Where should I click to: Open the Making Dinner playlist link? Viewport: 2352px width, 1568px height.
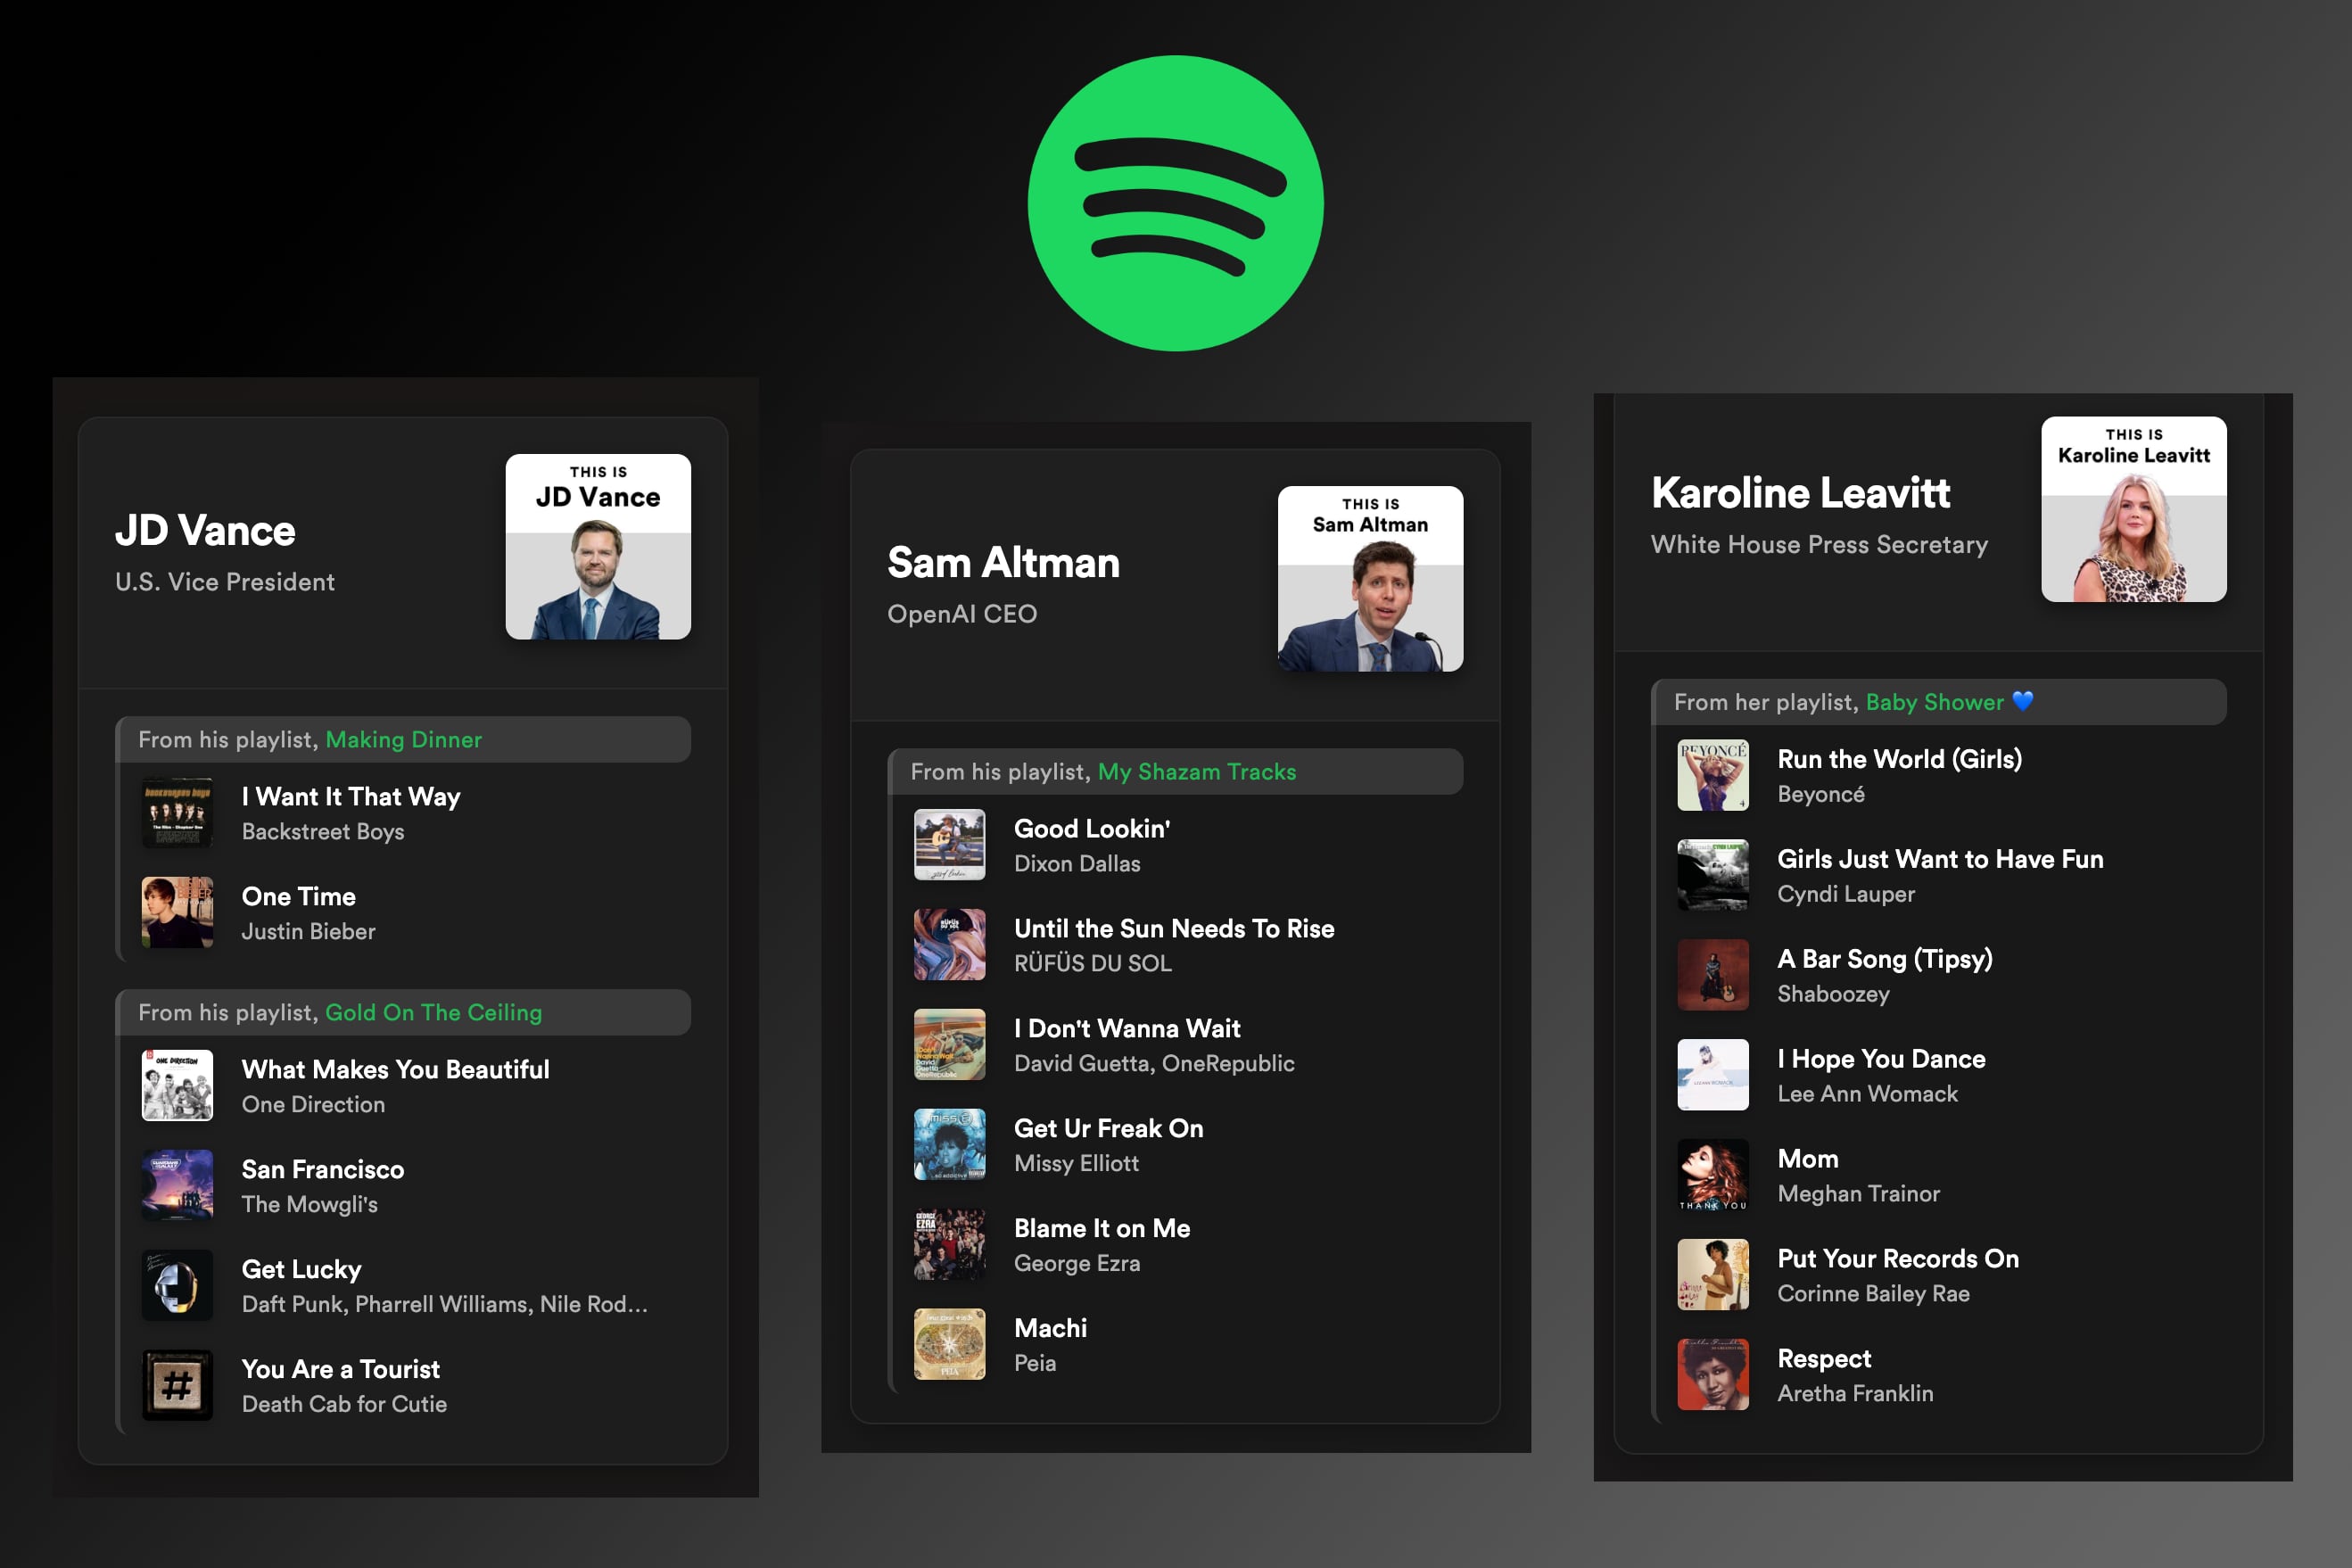pyautogui.click(x=403, y=740)
